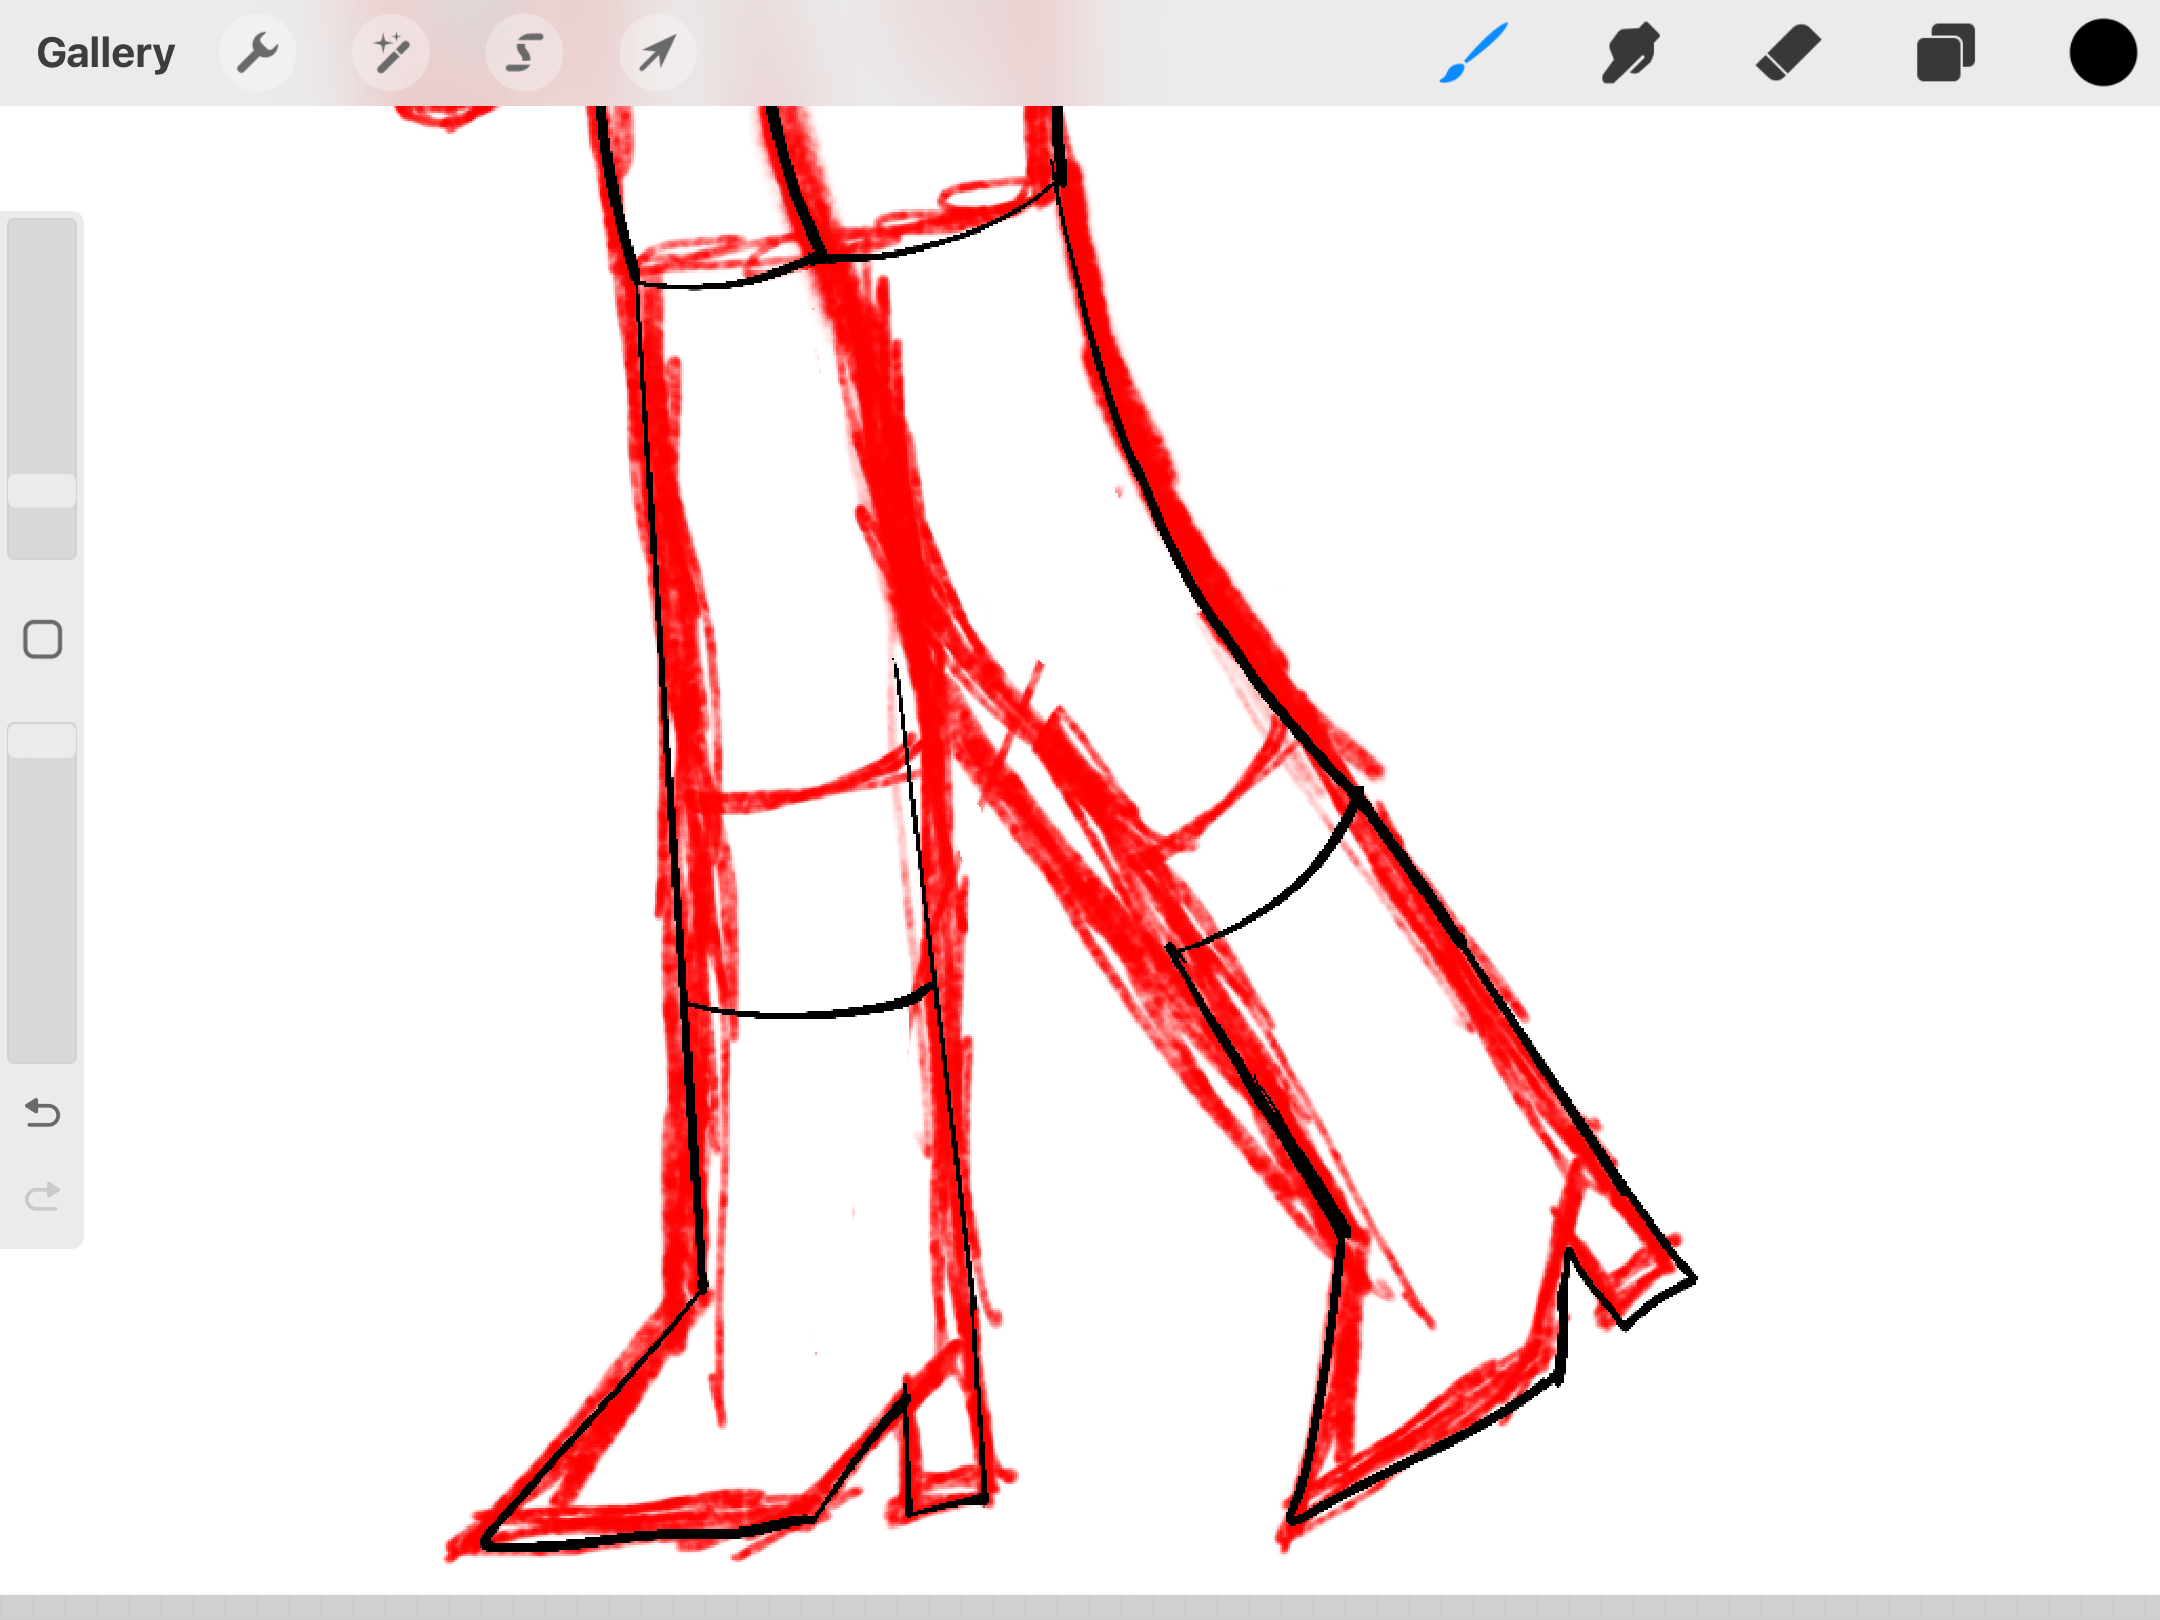
Task: Tap the brush size slider handle
Action: (42, 490)
